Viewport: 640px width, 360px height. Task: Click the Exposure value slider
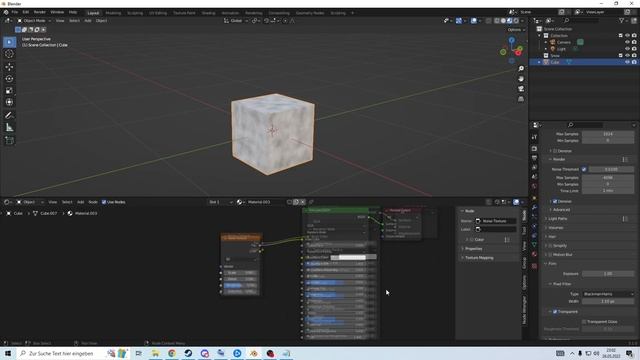[x=608, y=274]
